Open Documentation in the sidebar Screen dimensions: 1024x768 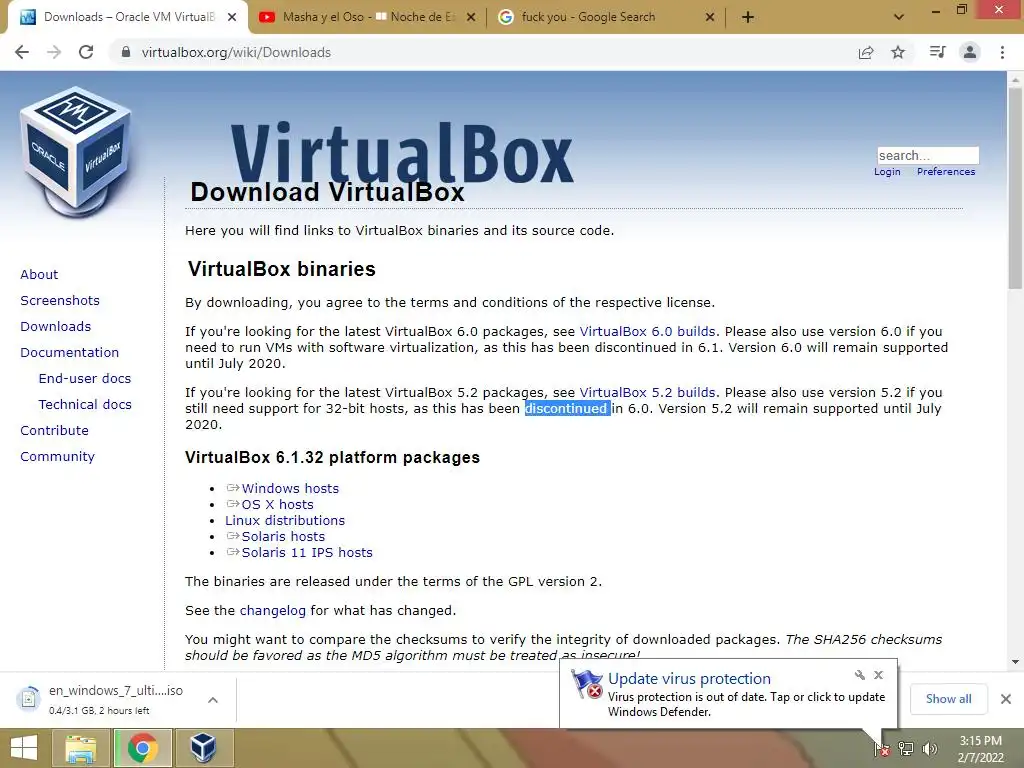tap(69, 353)
